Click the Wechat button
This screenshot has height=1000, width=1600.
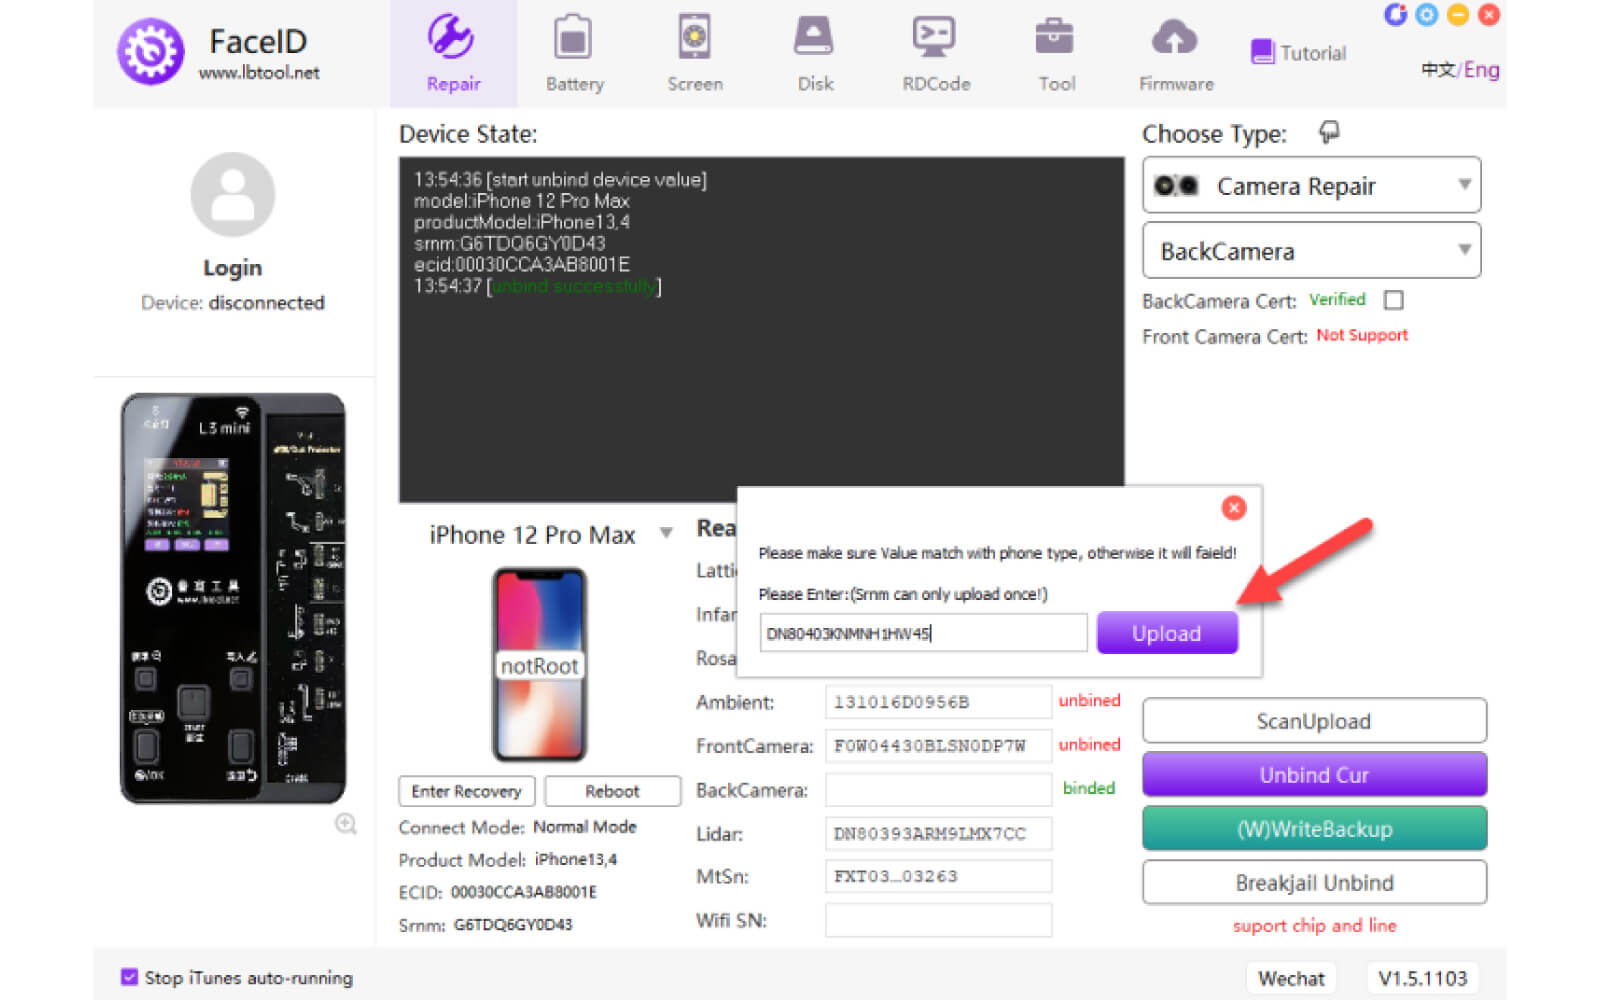(1291, 978)
